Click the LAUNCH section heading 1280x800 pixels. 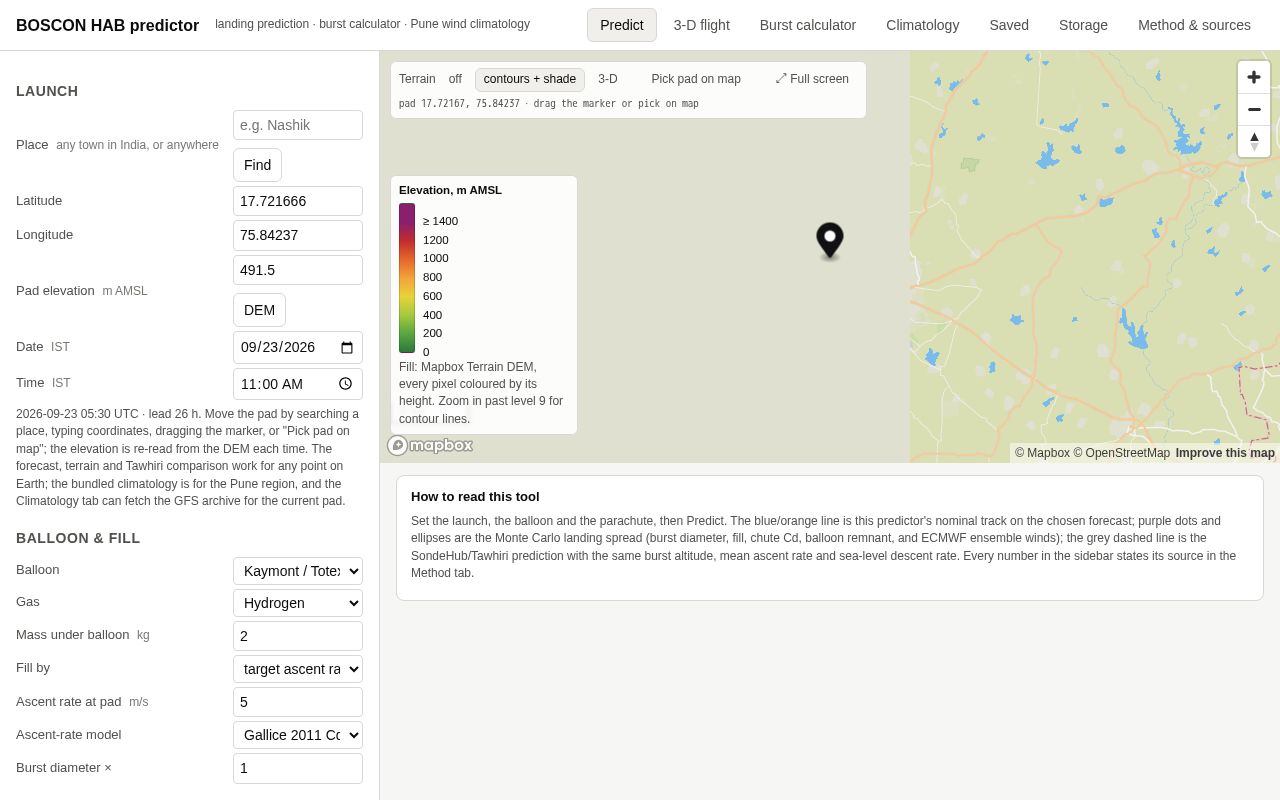coord(47,91)
